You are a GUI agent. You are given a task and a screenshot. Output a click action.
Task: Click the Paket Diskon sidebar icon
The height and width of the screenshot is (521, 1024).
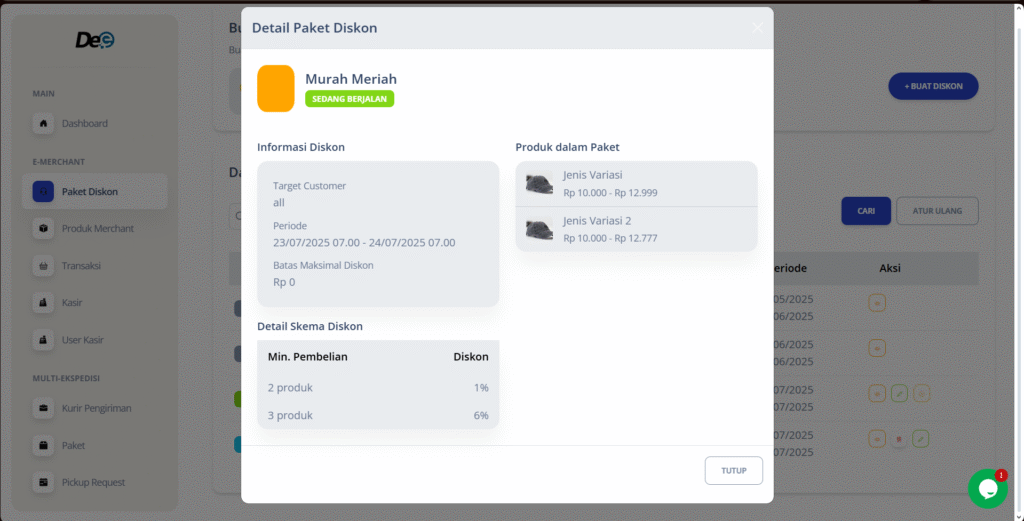(43, 192)
